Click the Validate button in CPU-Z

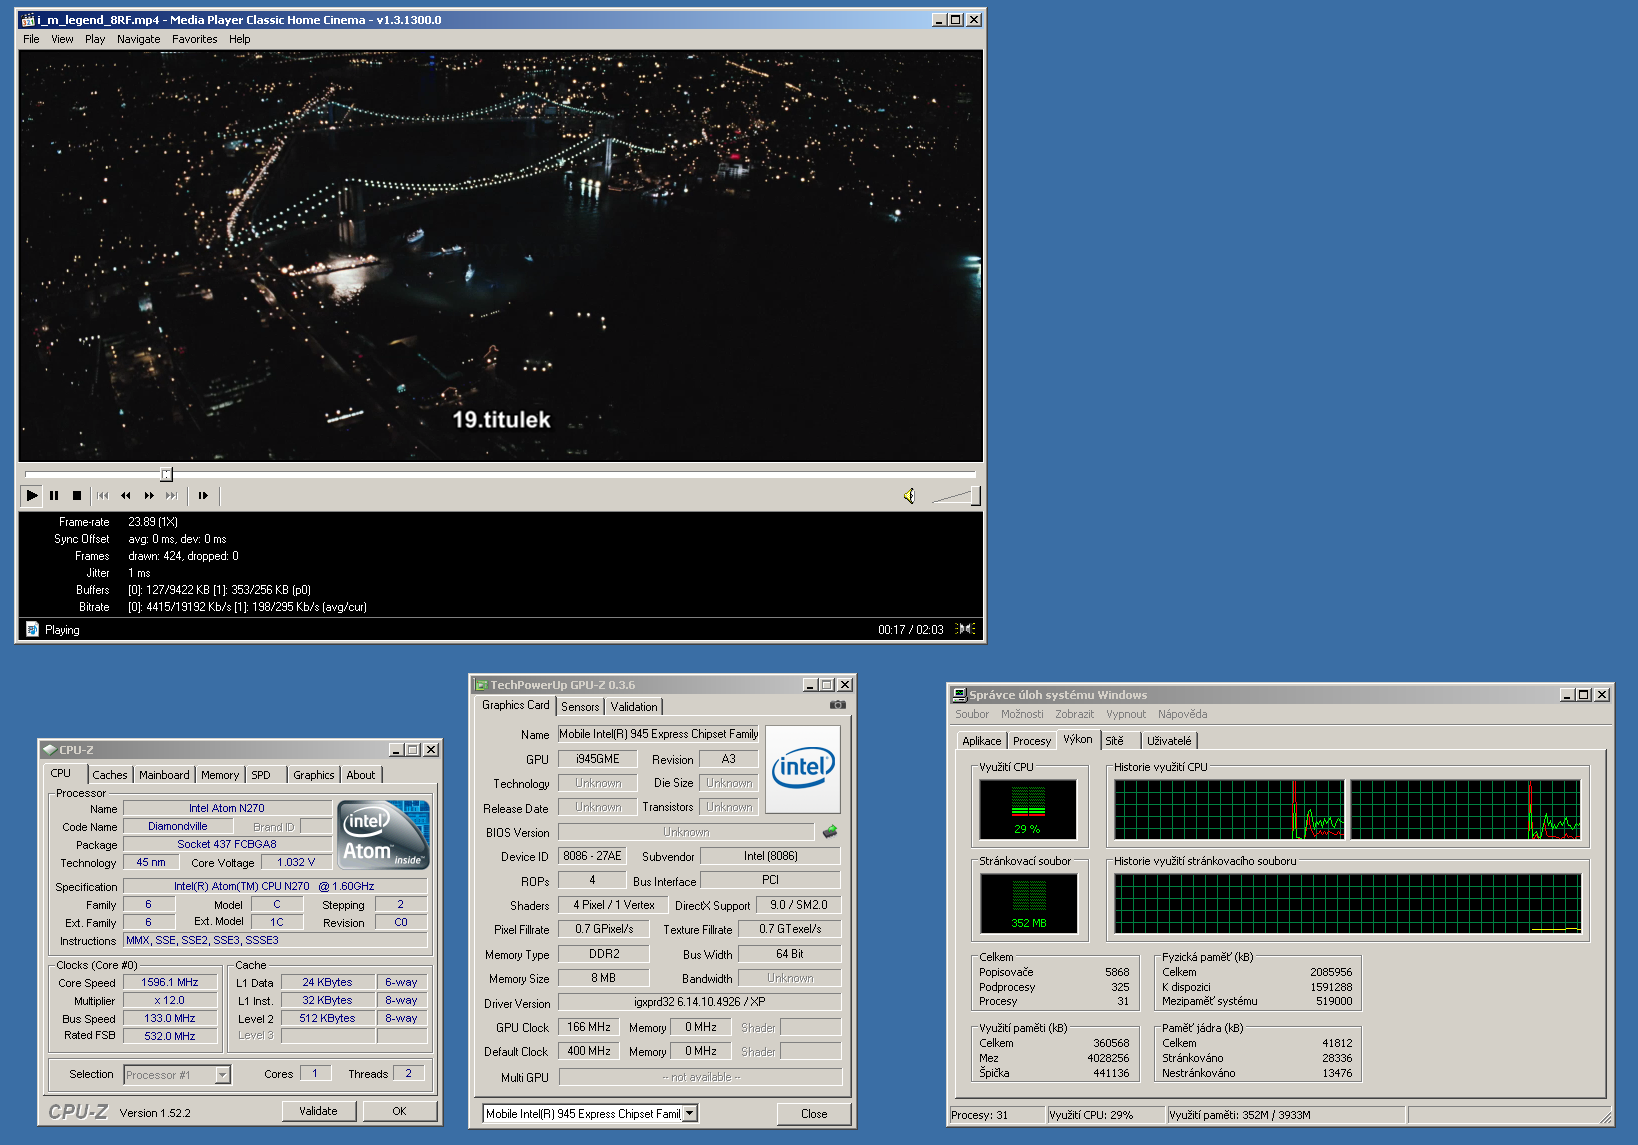[318, 1111]
